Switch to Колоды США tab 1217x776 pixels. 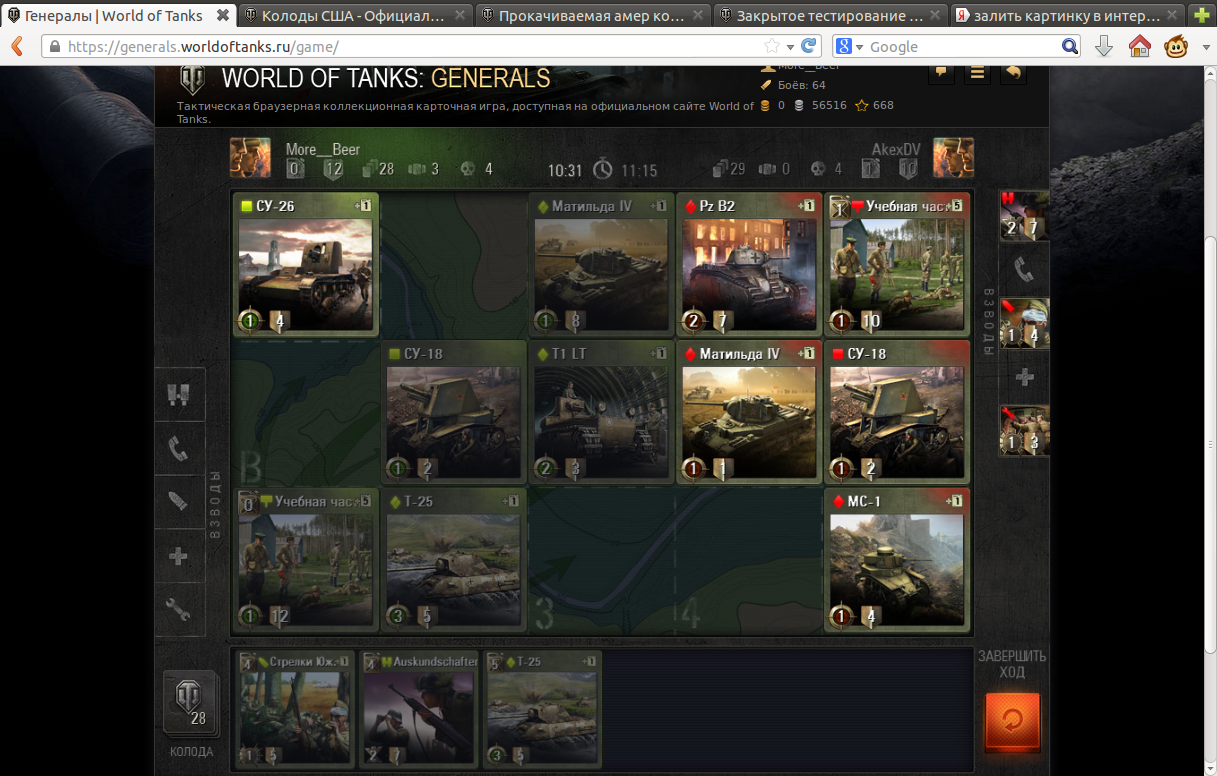click(x=355, y=16)
